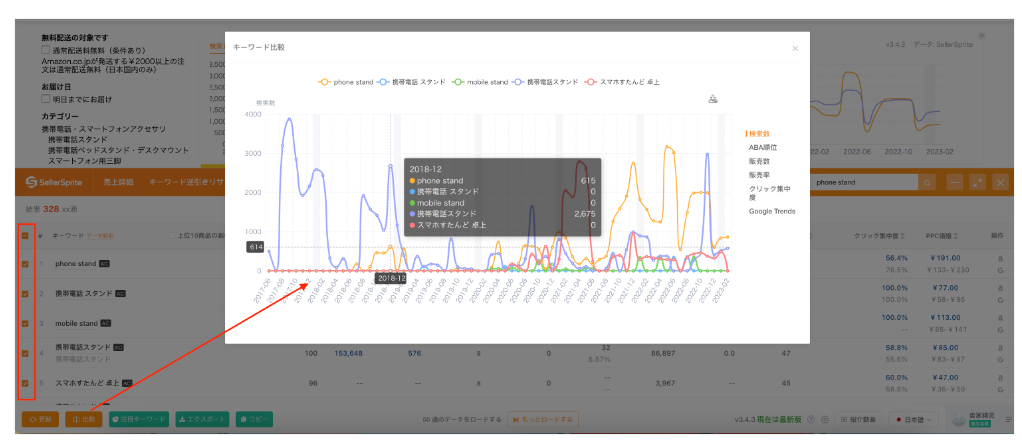Image resolution: width=1022 pixels, height=447 pixels.
Task: Switch chart metric to ABA順位
Action: pyautogui.click(x=762, y=147)
